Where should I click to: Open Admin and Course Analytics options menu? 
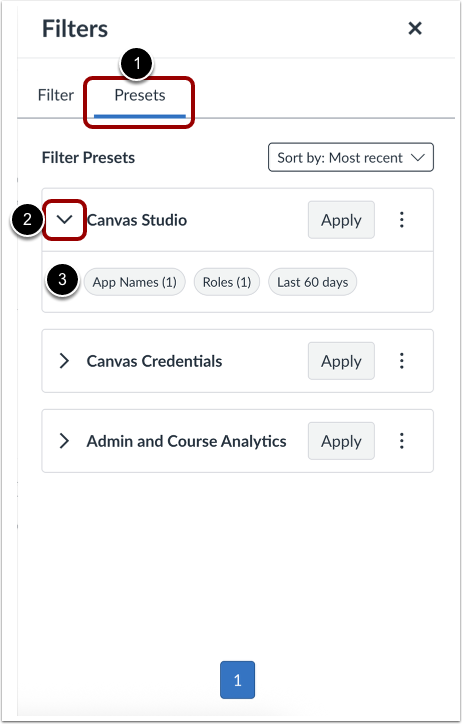tap(402, 441)
